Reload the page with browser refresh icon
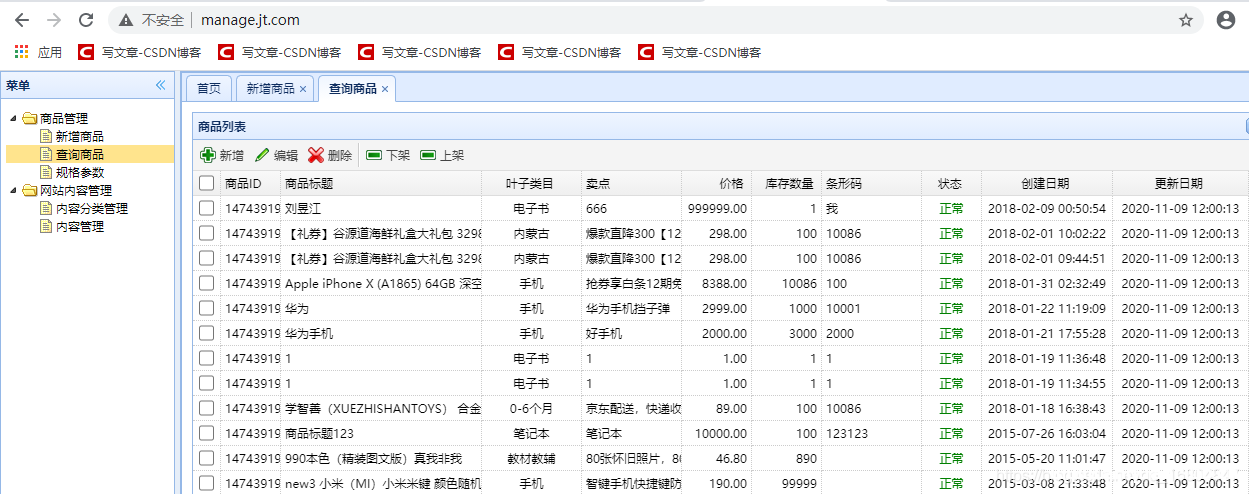Image resolution: width=1249 pixels, height=494 pixels. pos(86,20)
